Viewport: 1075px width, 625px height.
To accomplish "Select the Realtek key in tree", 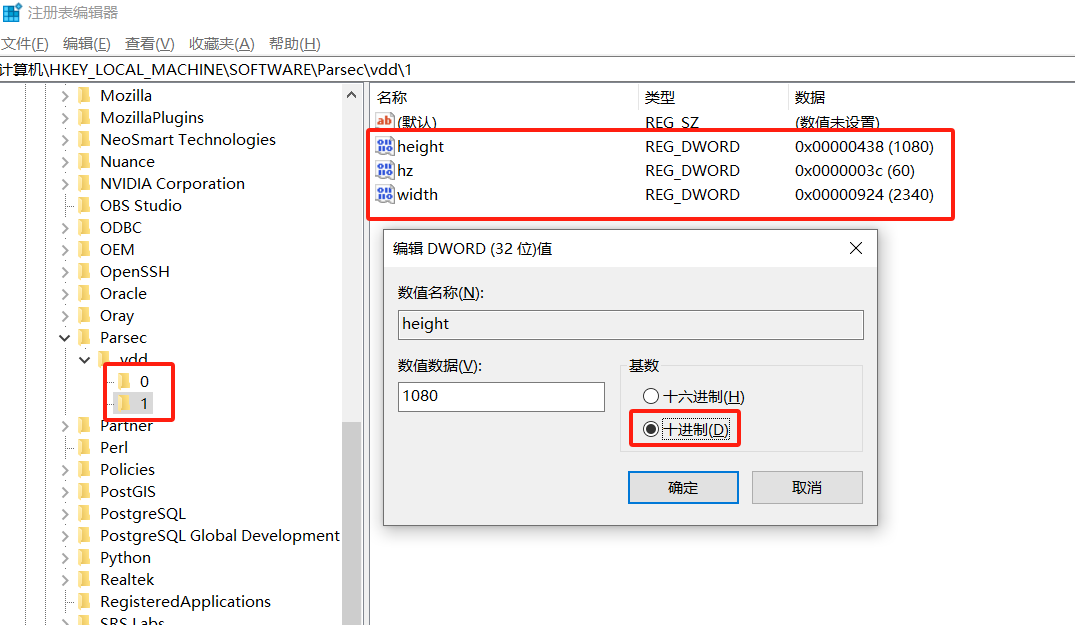I will pyautogui.click(x=127, y=579).
